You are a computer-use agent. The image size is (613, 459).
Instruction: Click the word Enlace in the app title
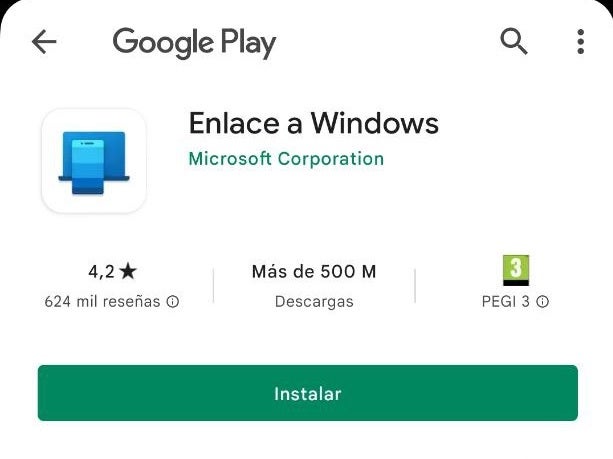[234, 124]
